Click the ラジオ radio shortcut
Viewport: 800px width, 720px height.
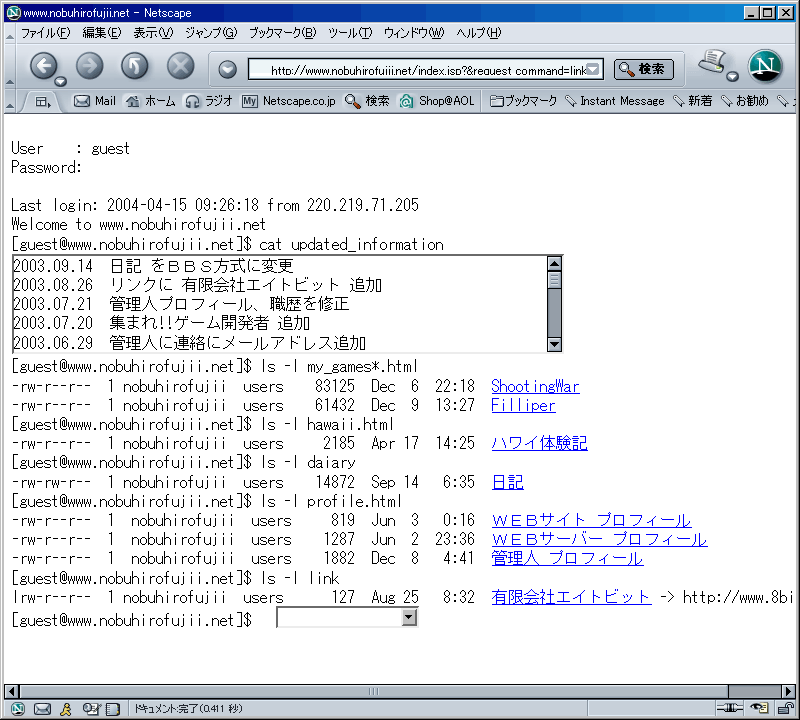click(209, 101)
